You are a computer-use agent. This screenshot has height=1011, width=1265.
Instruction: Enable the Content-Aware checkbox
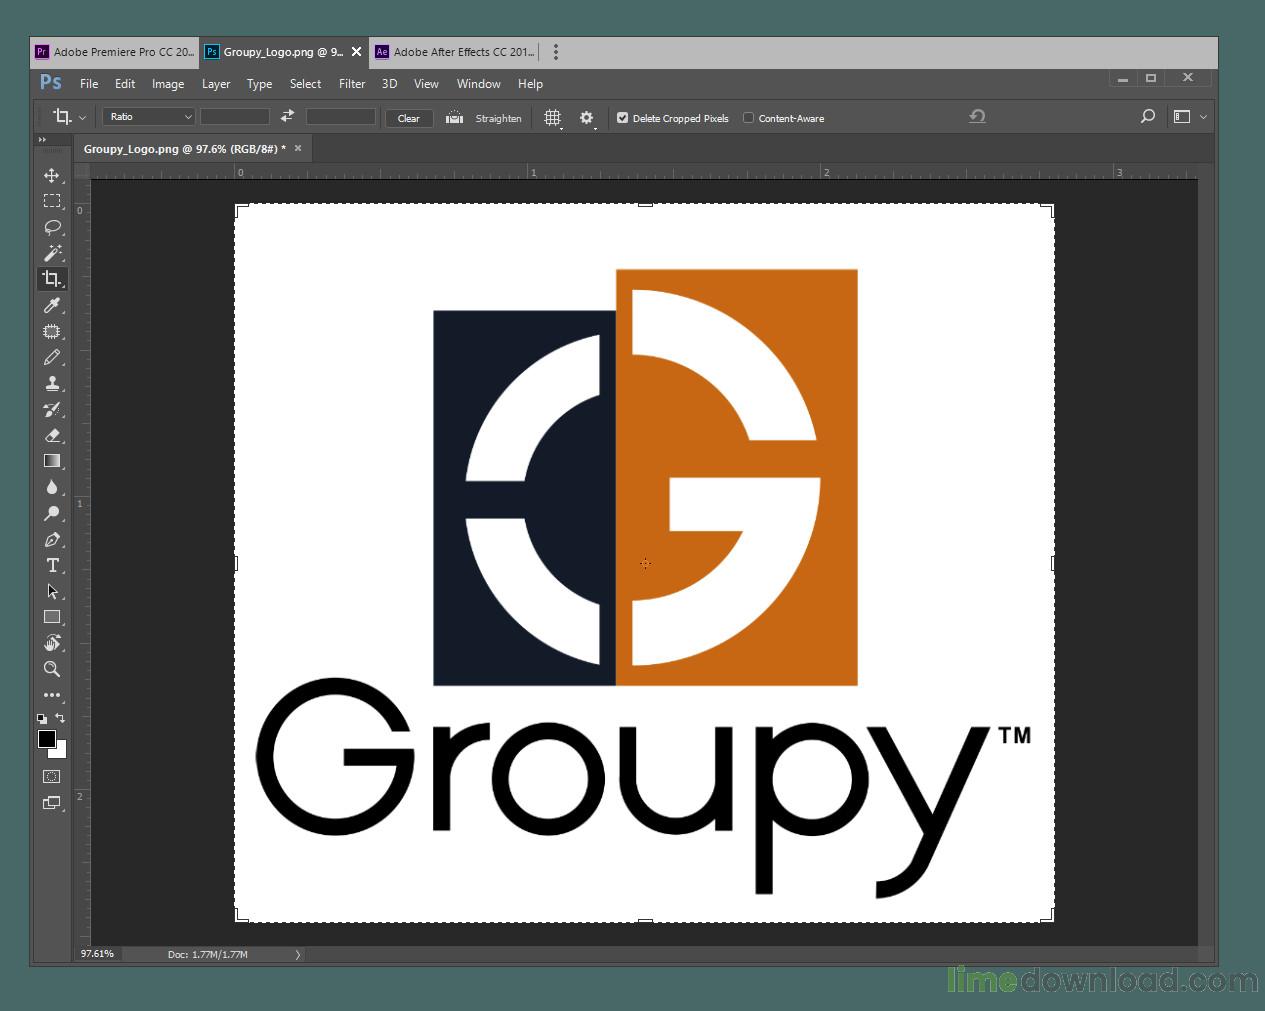click(748, 118)
